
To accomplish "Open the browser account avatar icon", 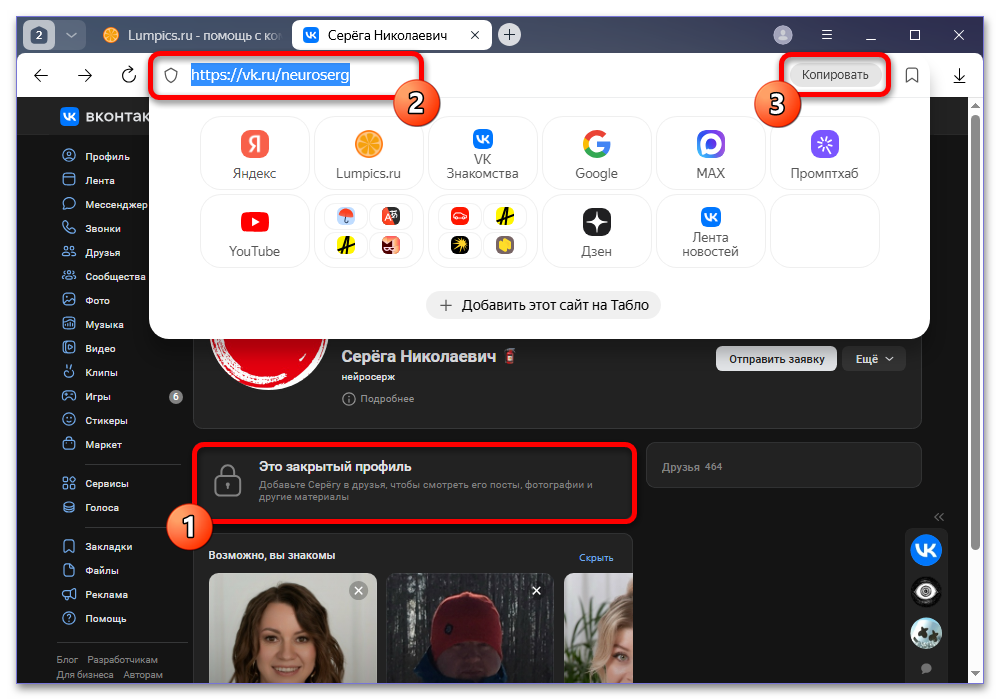I will coord(783,35).
